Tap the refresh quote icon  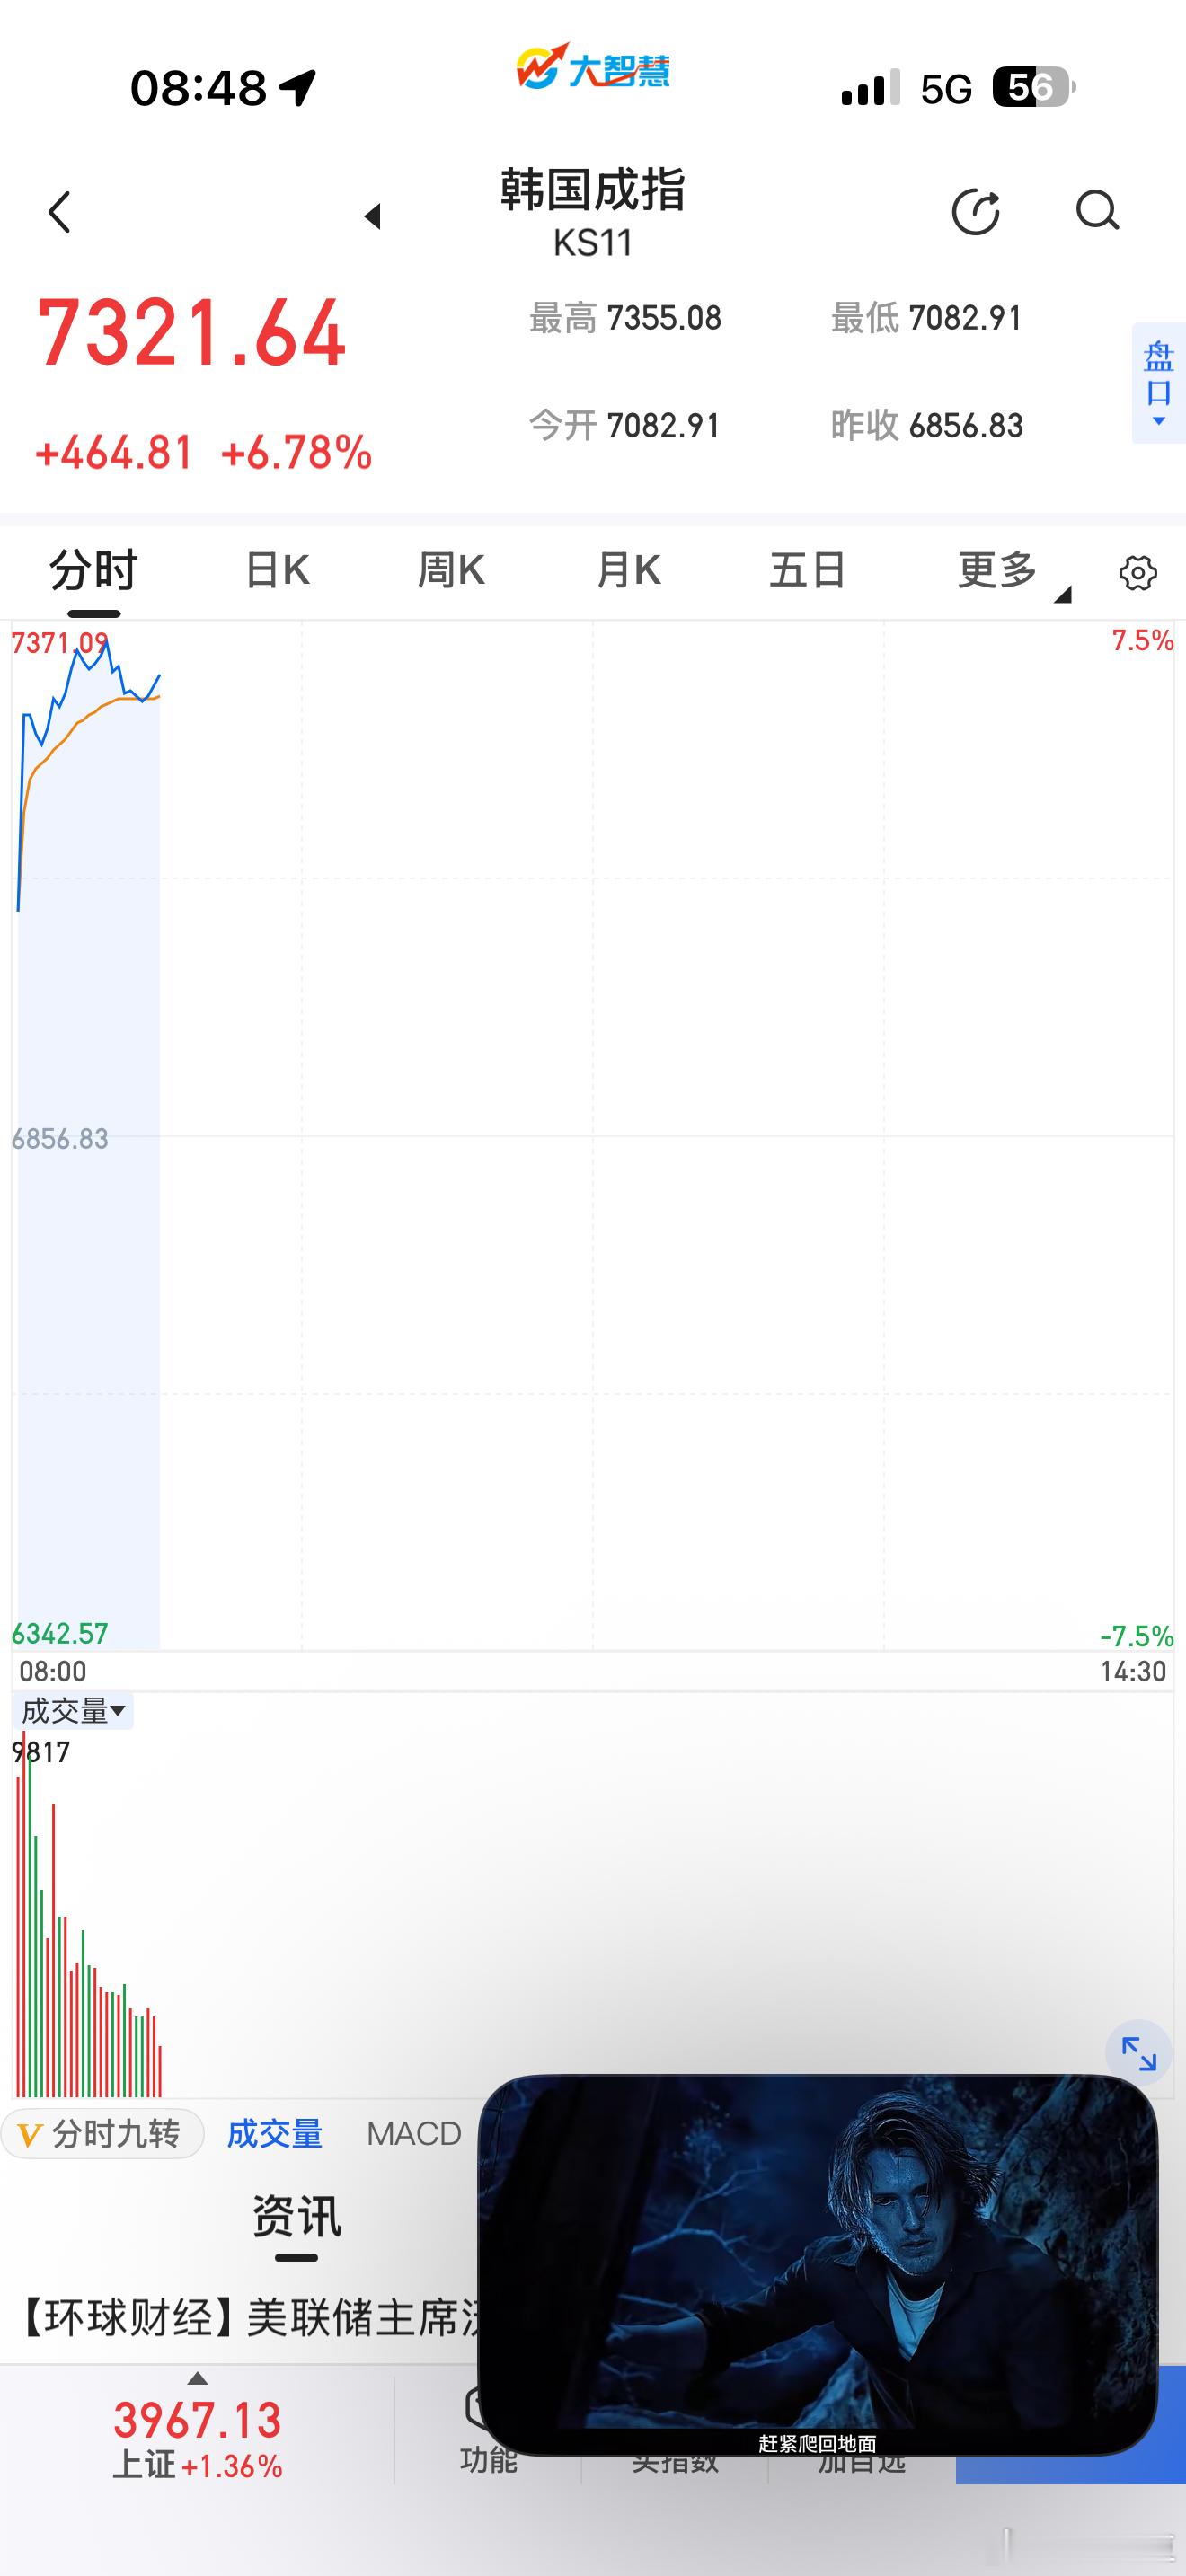coord(976,211)
